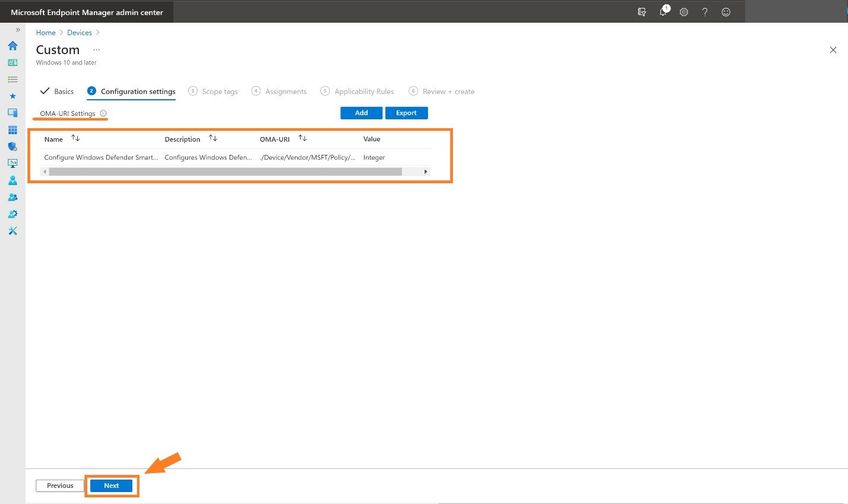Open the Dashboard icon in the sidebar
Viewport: 848px width, 504px height.
[12, 63]
